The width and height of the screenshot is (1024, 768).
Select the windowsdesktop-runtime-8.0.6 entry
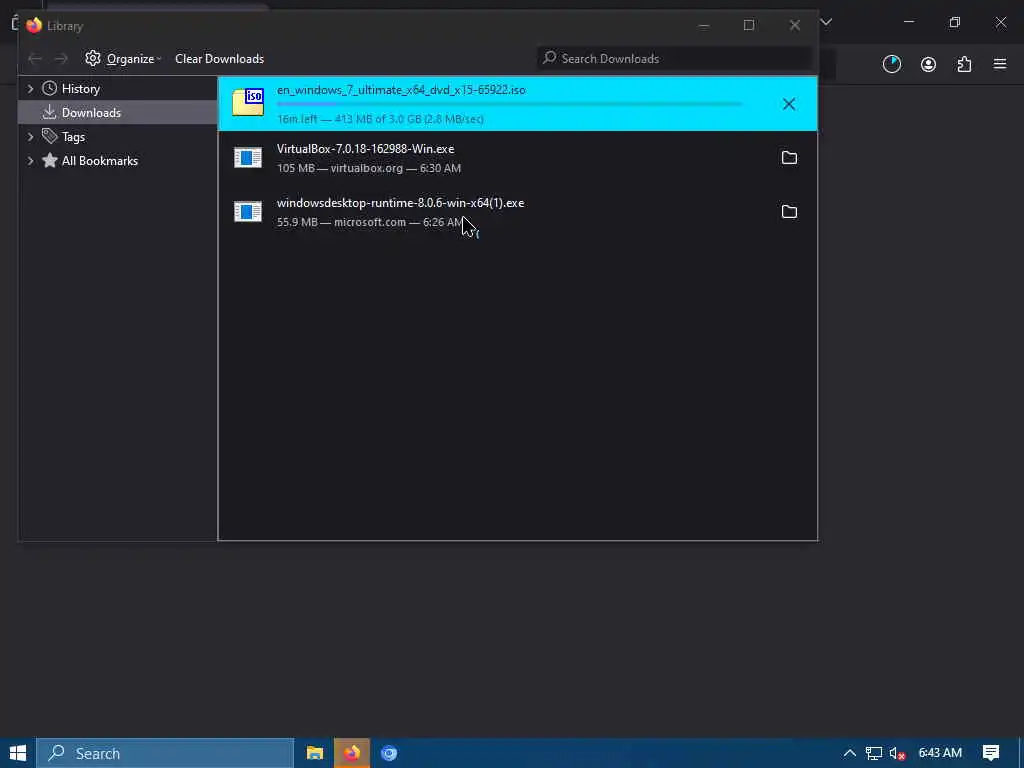[x=517, y=212]
